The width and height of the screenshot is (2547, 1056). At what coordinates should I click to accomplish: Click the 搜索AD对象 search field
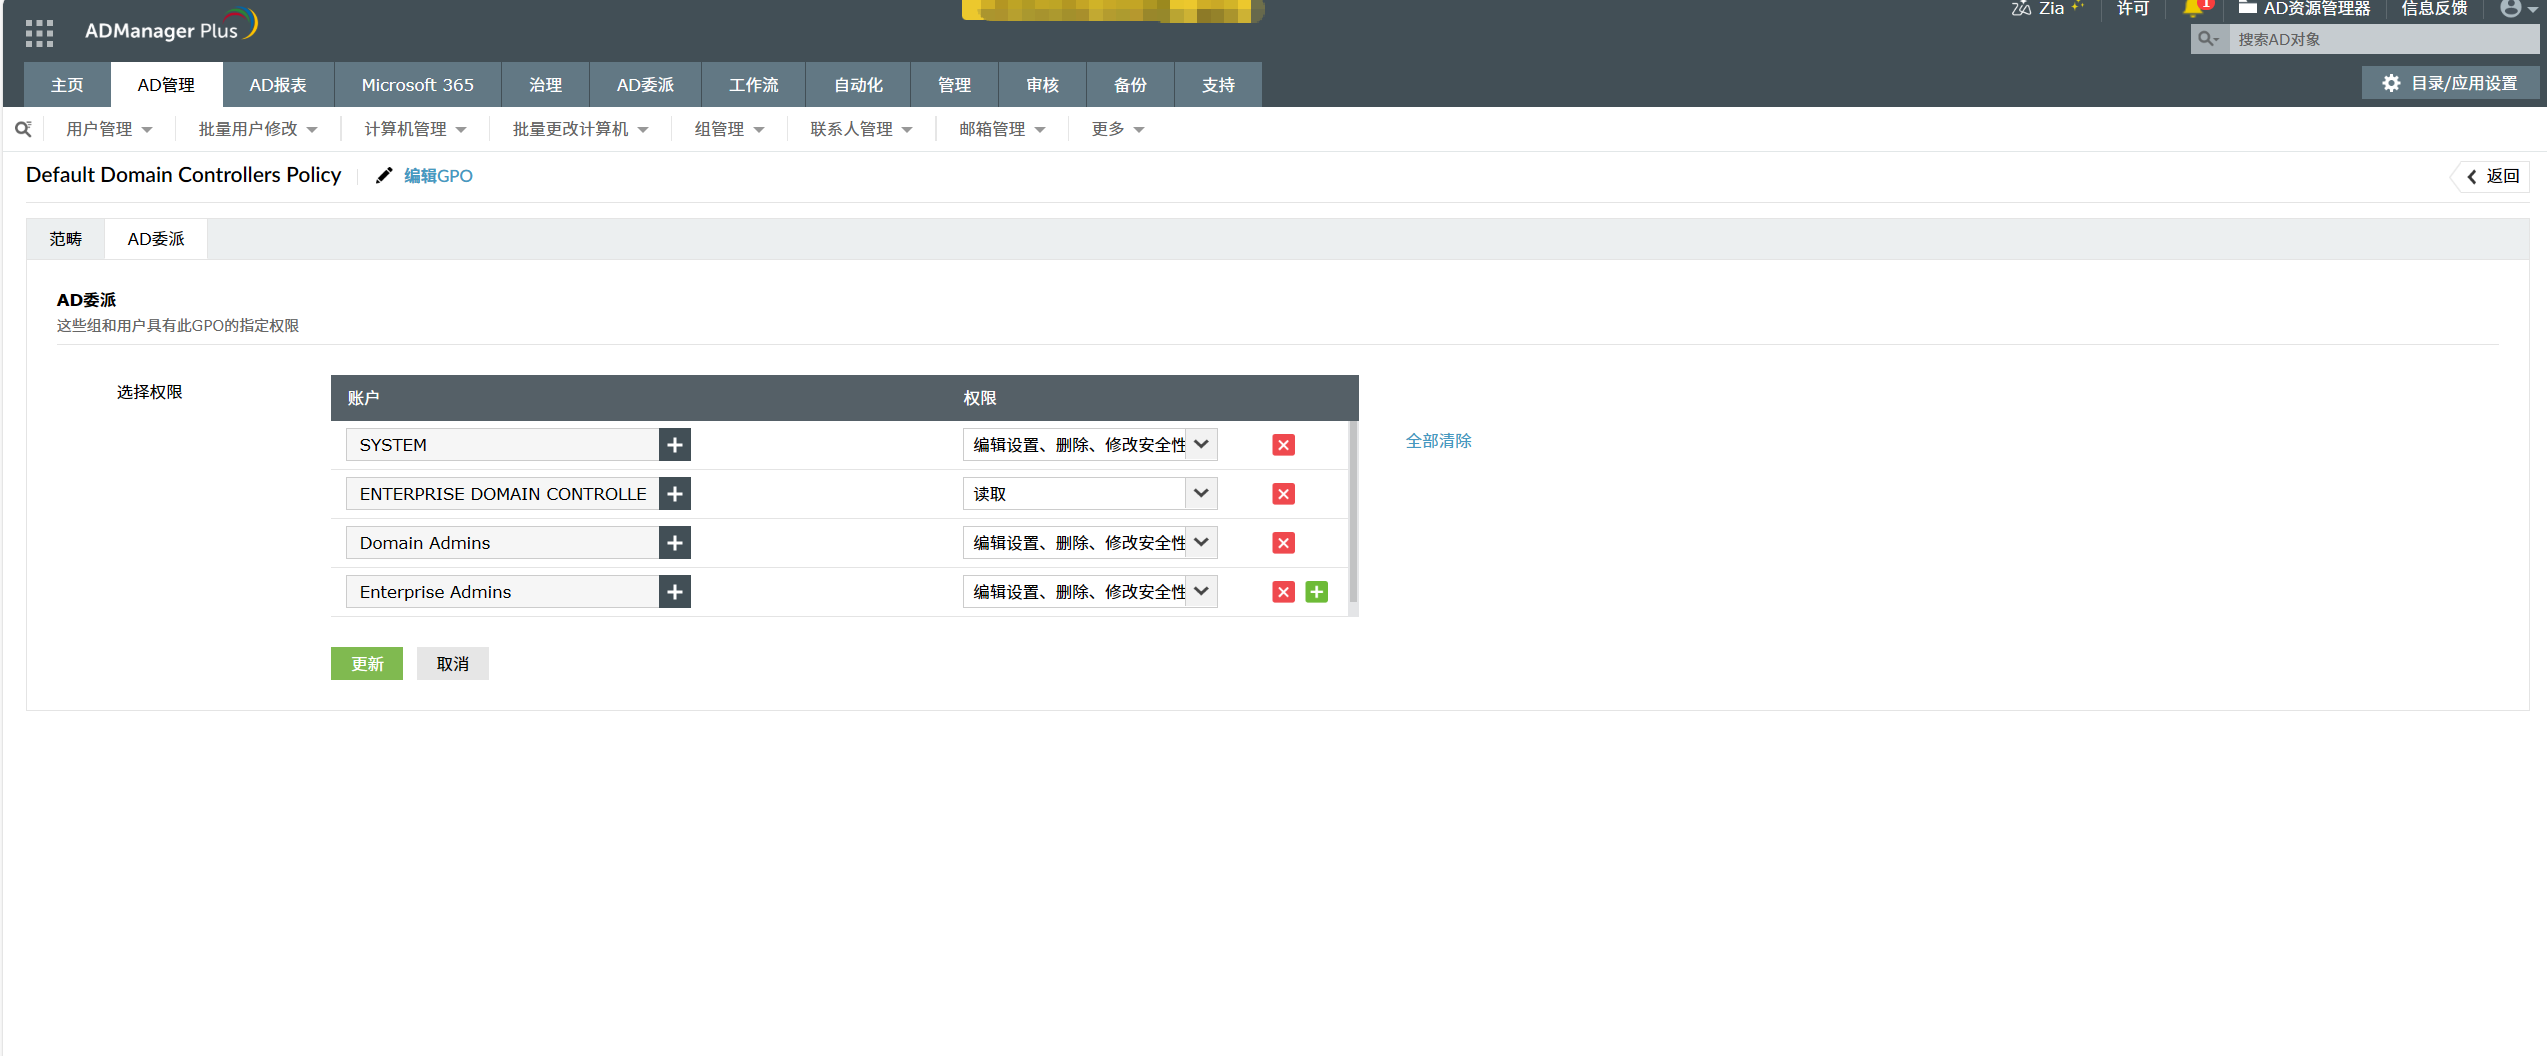click(x=2385, y=39)
